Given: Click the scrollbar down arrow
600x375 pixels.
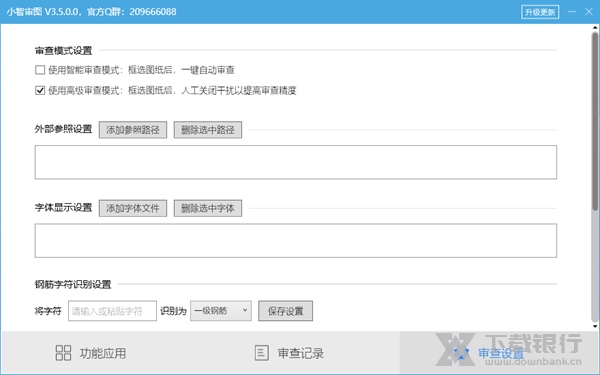Looking at the screenshot, I should tap(595, 326).
